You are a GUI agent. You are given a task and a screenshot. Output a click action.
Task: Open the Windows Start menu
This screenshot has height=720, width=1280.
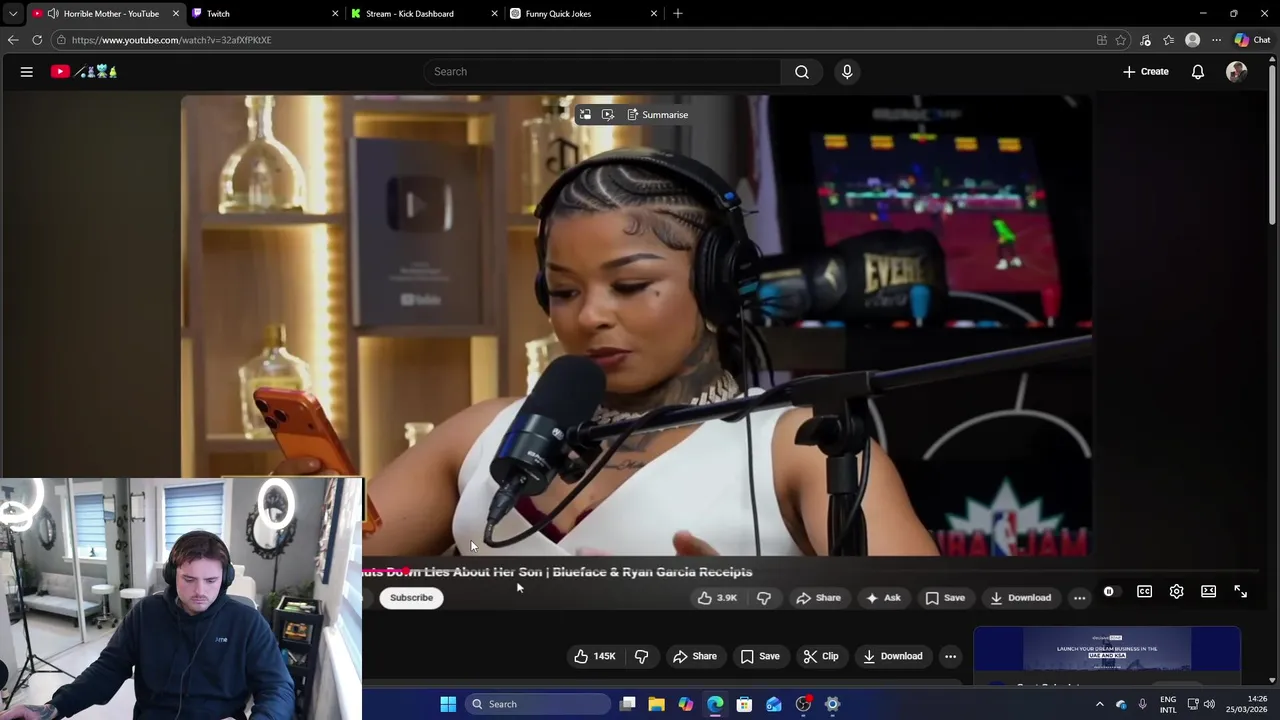click(x=448, y=704)
